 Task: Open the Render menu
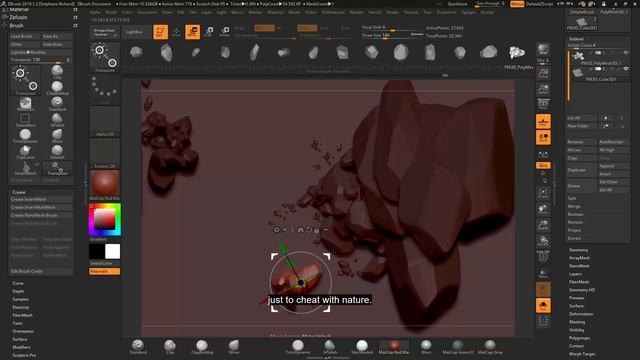(x=356, y=12)
